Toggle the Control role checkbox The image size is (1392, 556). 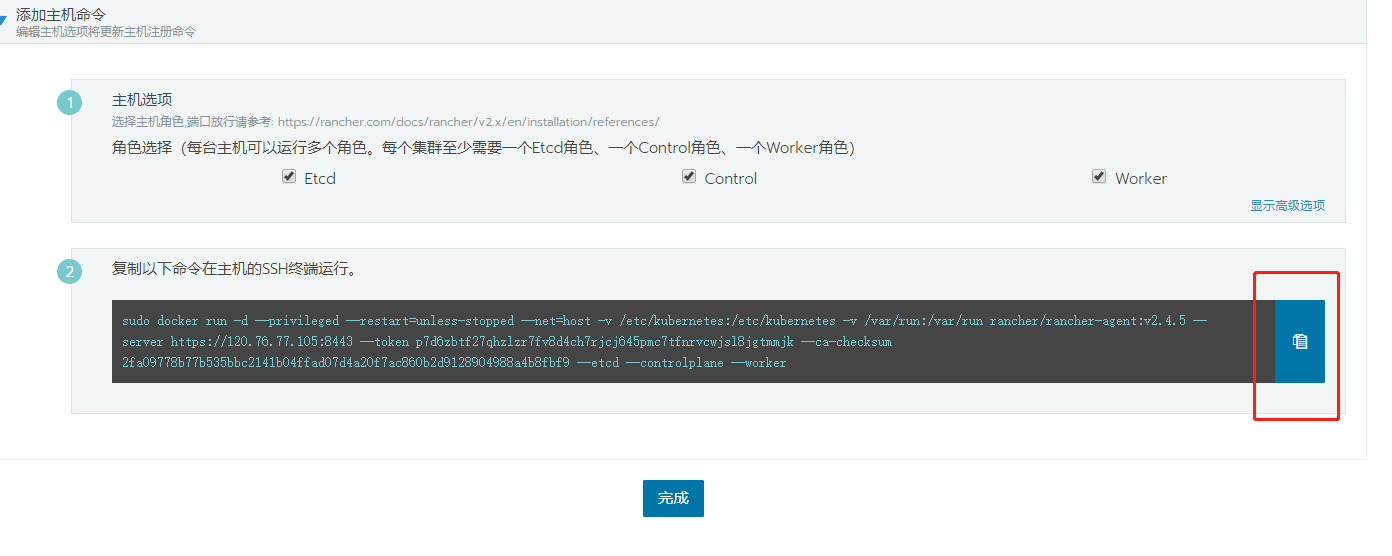689,177
